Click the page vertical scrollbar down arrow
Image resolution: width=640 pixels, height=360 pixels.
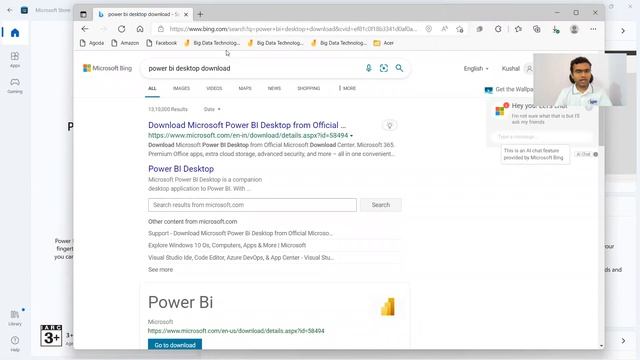tap(601, 346)
